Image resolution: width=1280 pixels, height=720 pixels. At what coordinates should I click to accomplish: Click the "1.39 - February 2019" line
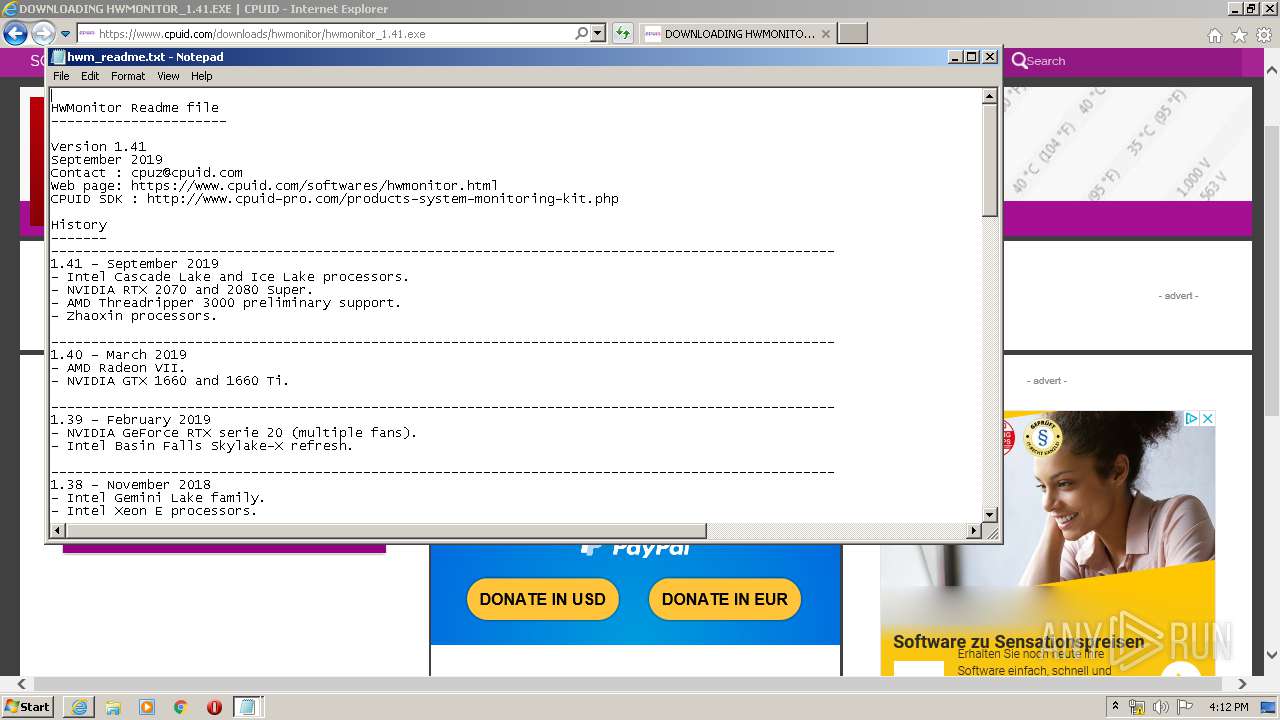coord(131,420)
